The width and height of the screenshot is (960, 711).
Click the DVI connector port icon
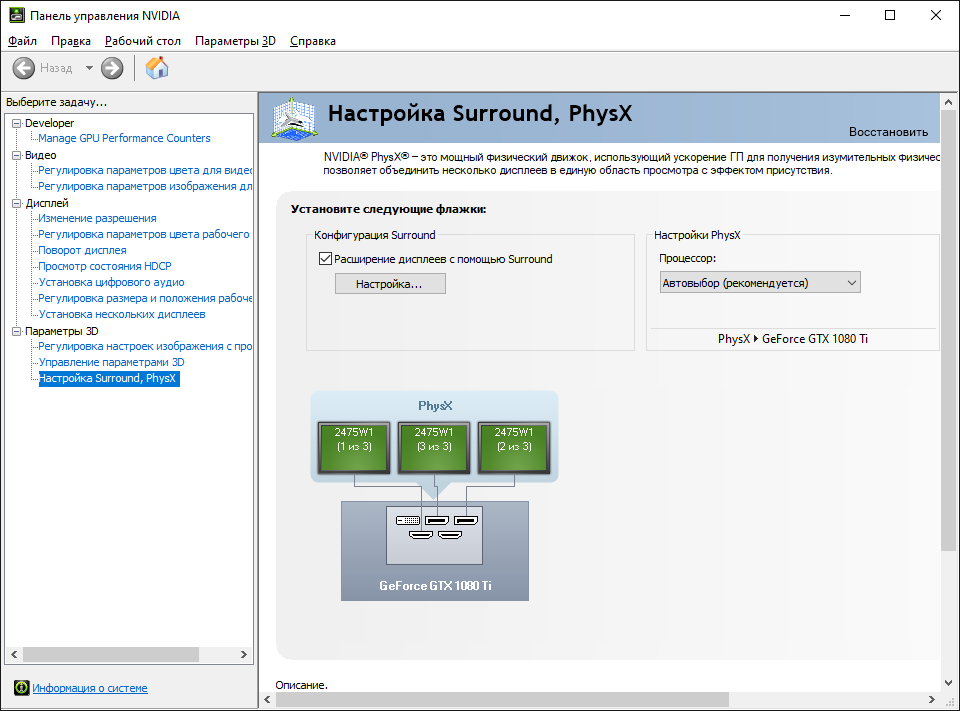(x=408, y=521)
